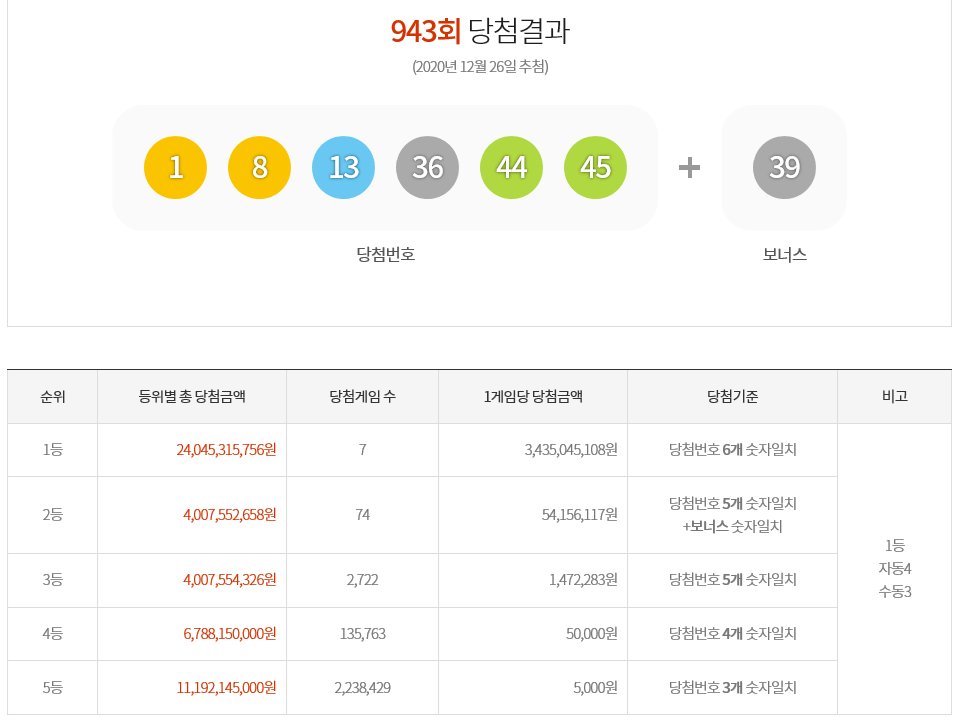Viewport: 956px width, 722px height.
Task: Click the 순위 column header
Action: (x=53, y=396)
